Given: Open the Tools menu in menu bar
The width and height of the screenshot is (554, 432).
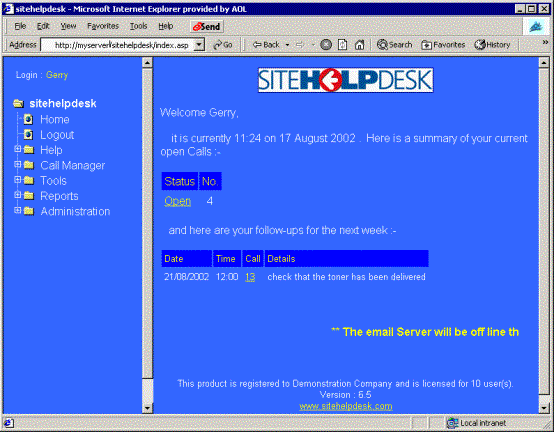Looking at the screenshot, I should coord(138,26).
